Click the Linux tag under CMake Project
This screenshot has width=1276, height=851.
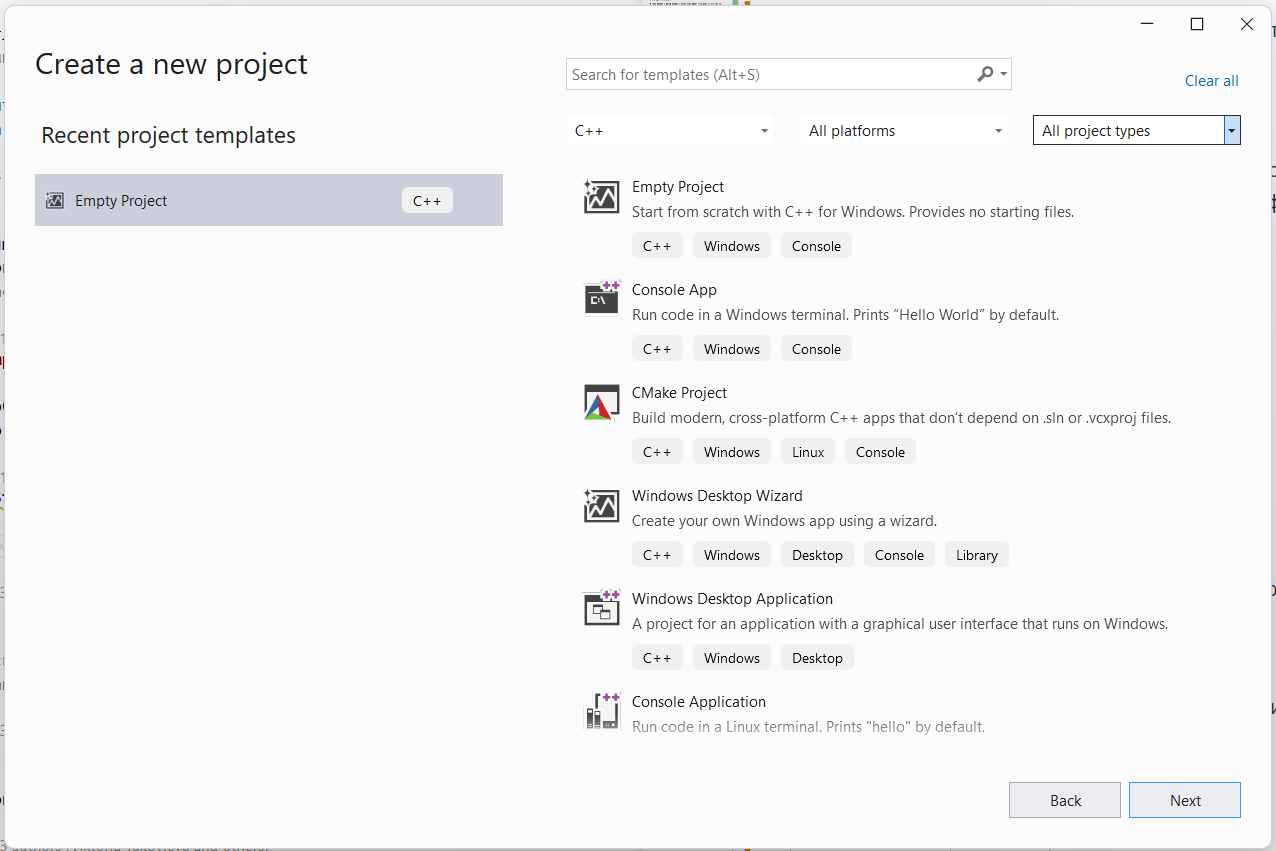pos(807,451)
